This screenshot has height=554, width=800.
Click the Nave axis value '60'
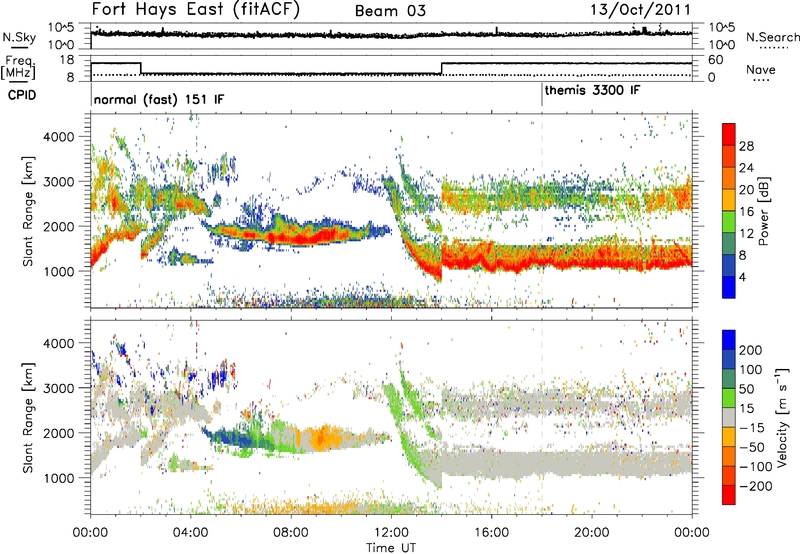tap(716, 60)
